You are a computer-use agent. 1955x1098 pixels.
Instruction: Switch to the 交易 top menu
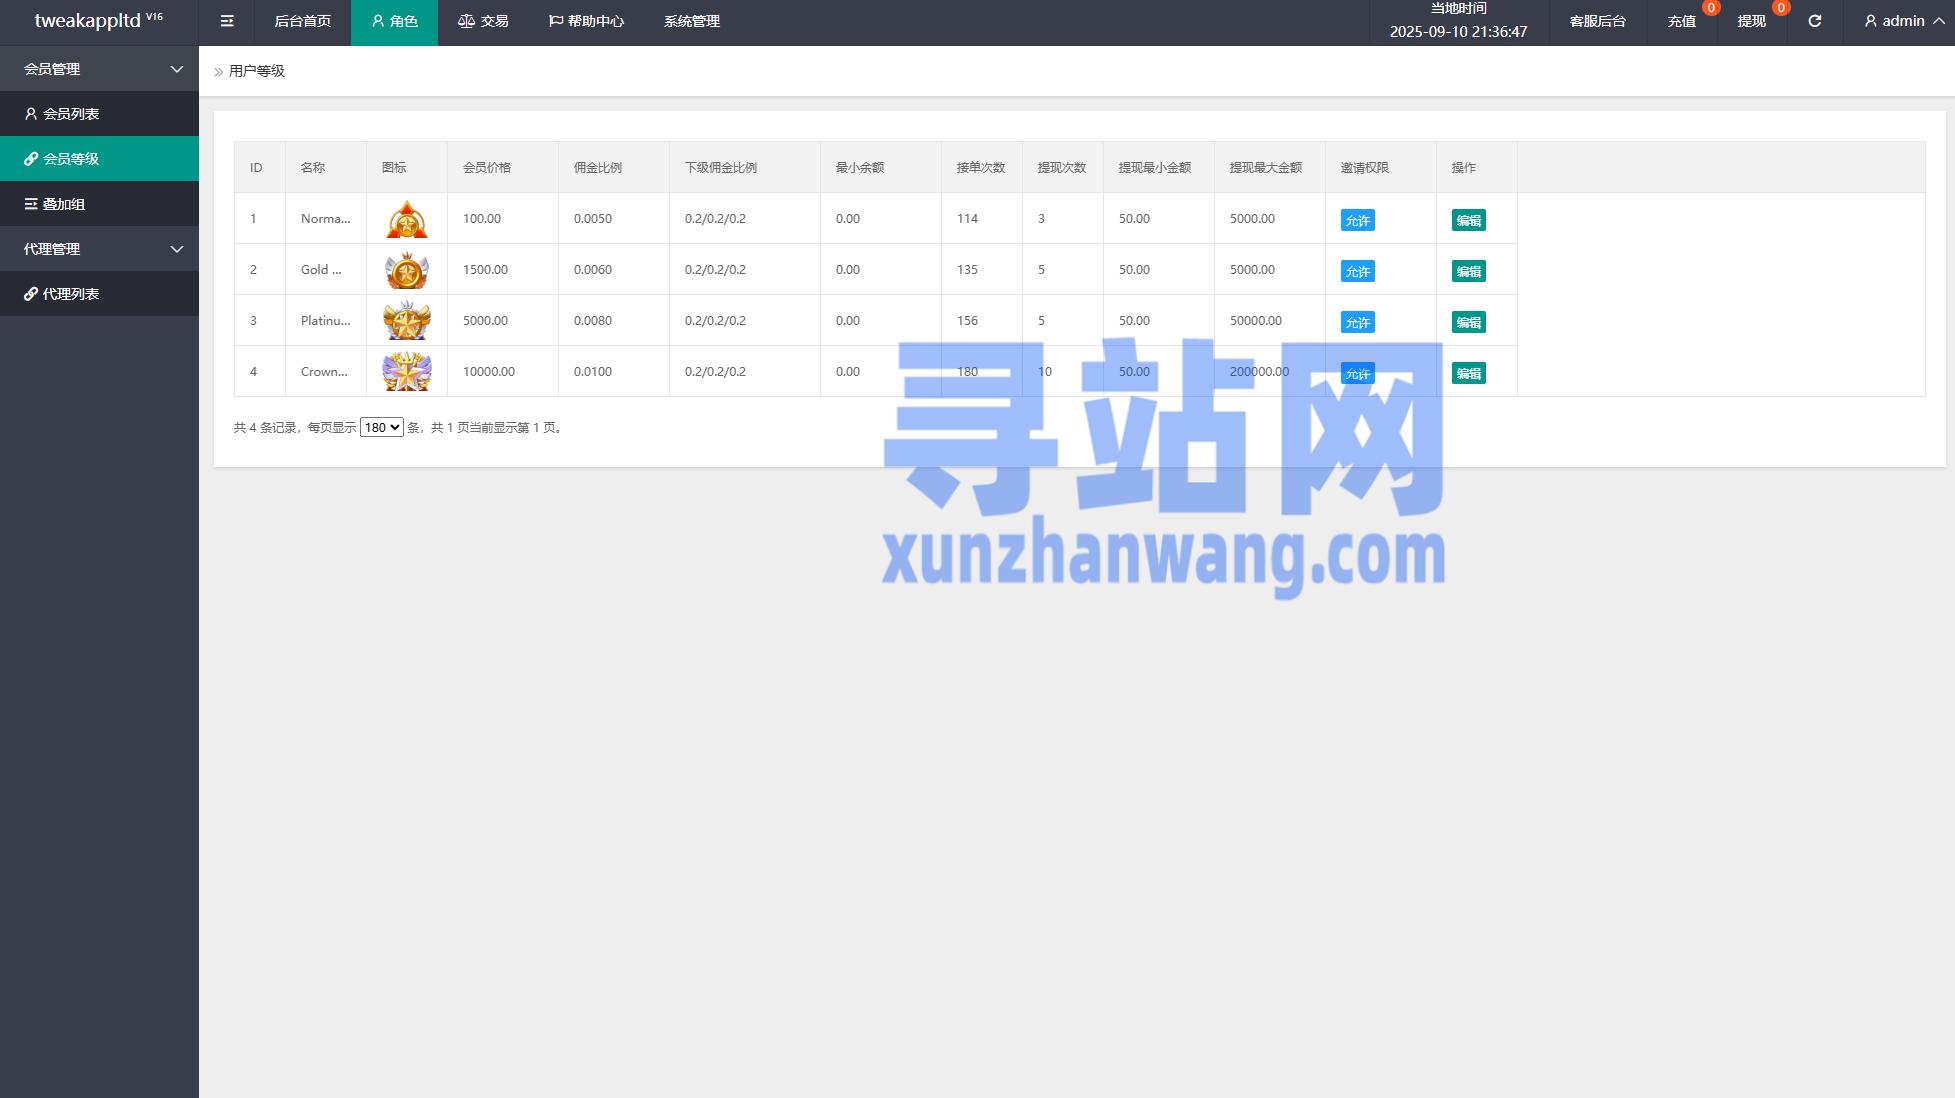click(x=483, y=21)
